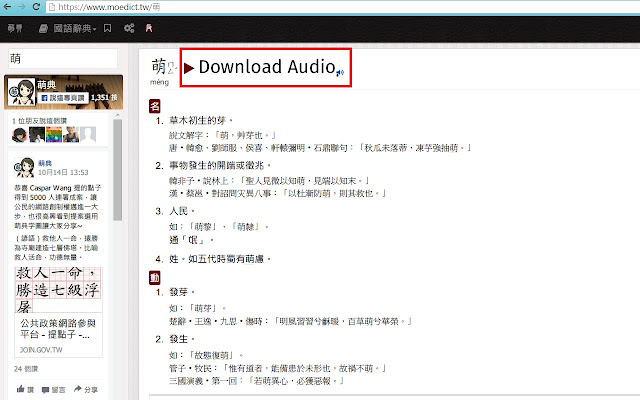Open the settings gears icon in the navbar
This screenshot has height=400, width=640.
click(x=129, y=28)
